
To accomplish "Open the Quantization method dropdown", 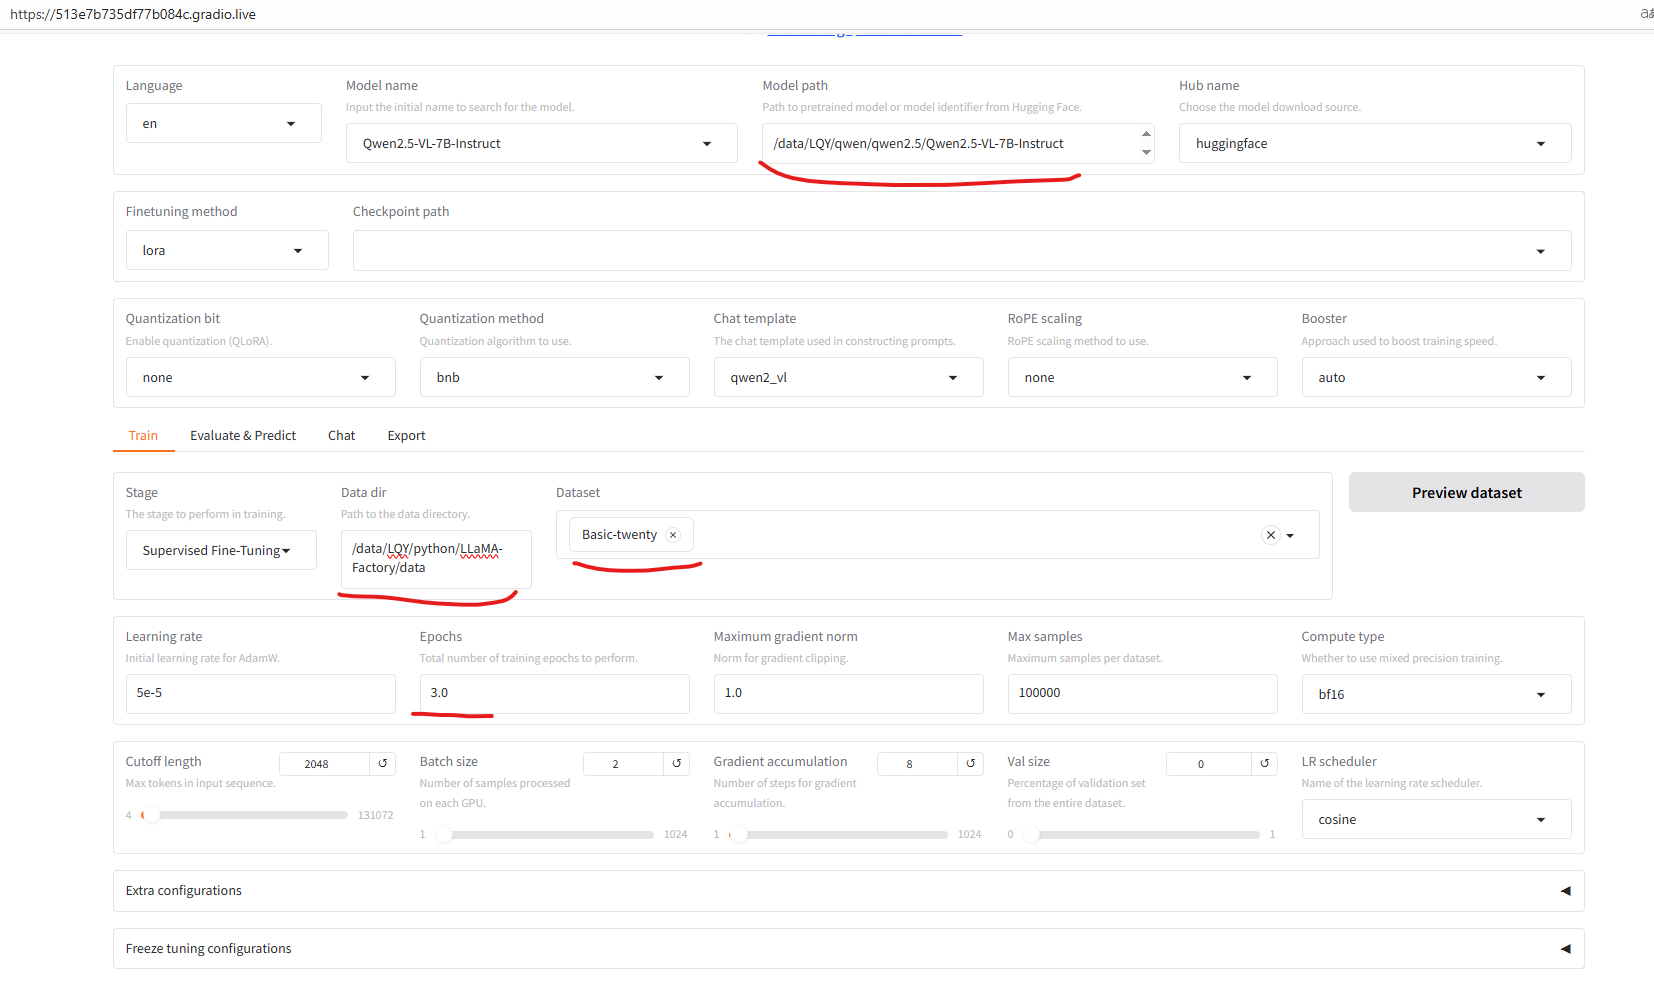I will tap(554, 377).
